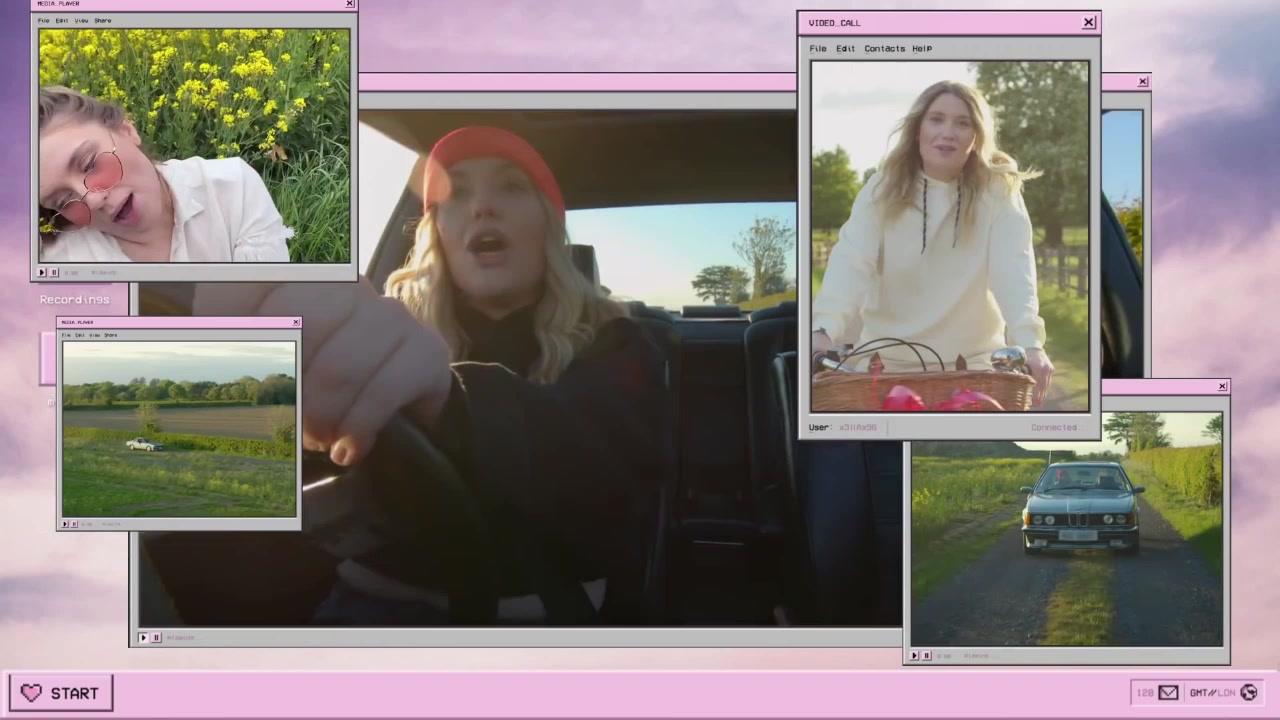Screen dimensions: 1280x720
Task: Open the File menu in VIDEO_CALL window
Action: pos(818,48)
